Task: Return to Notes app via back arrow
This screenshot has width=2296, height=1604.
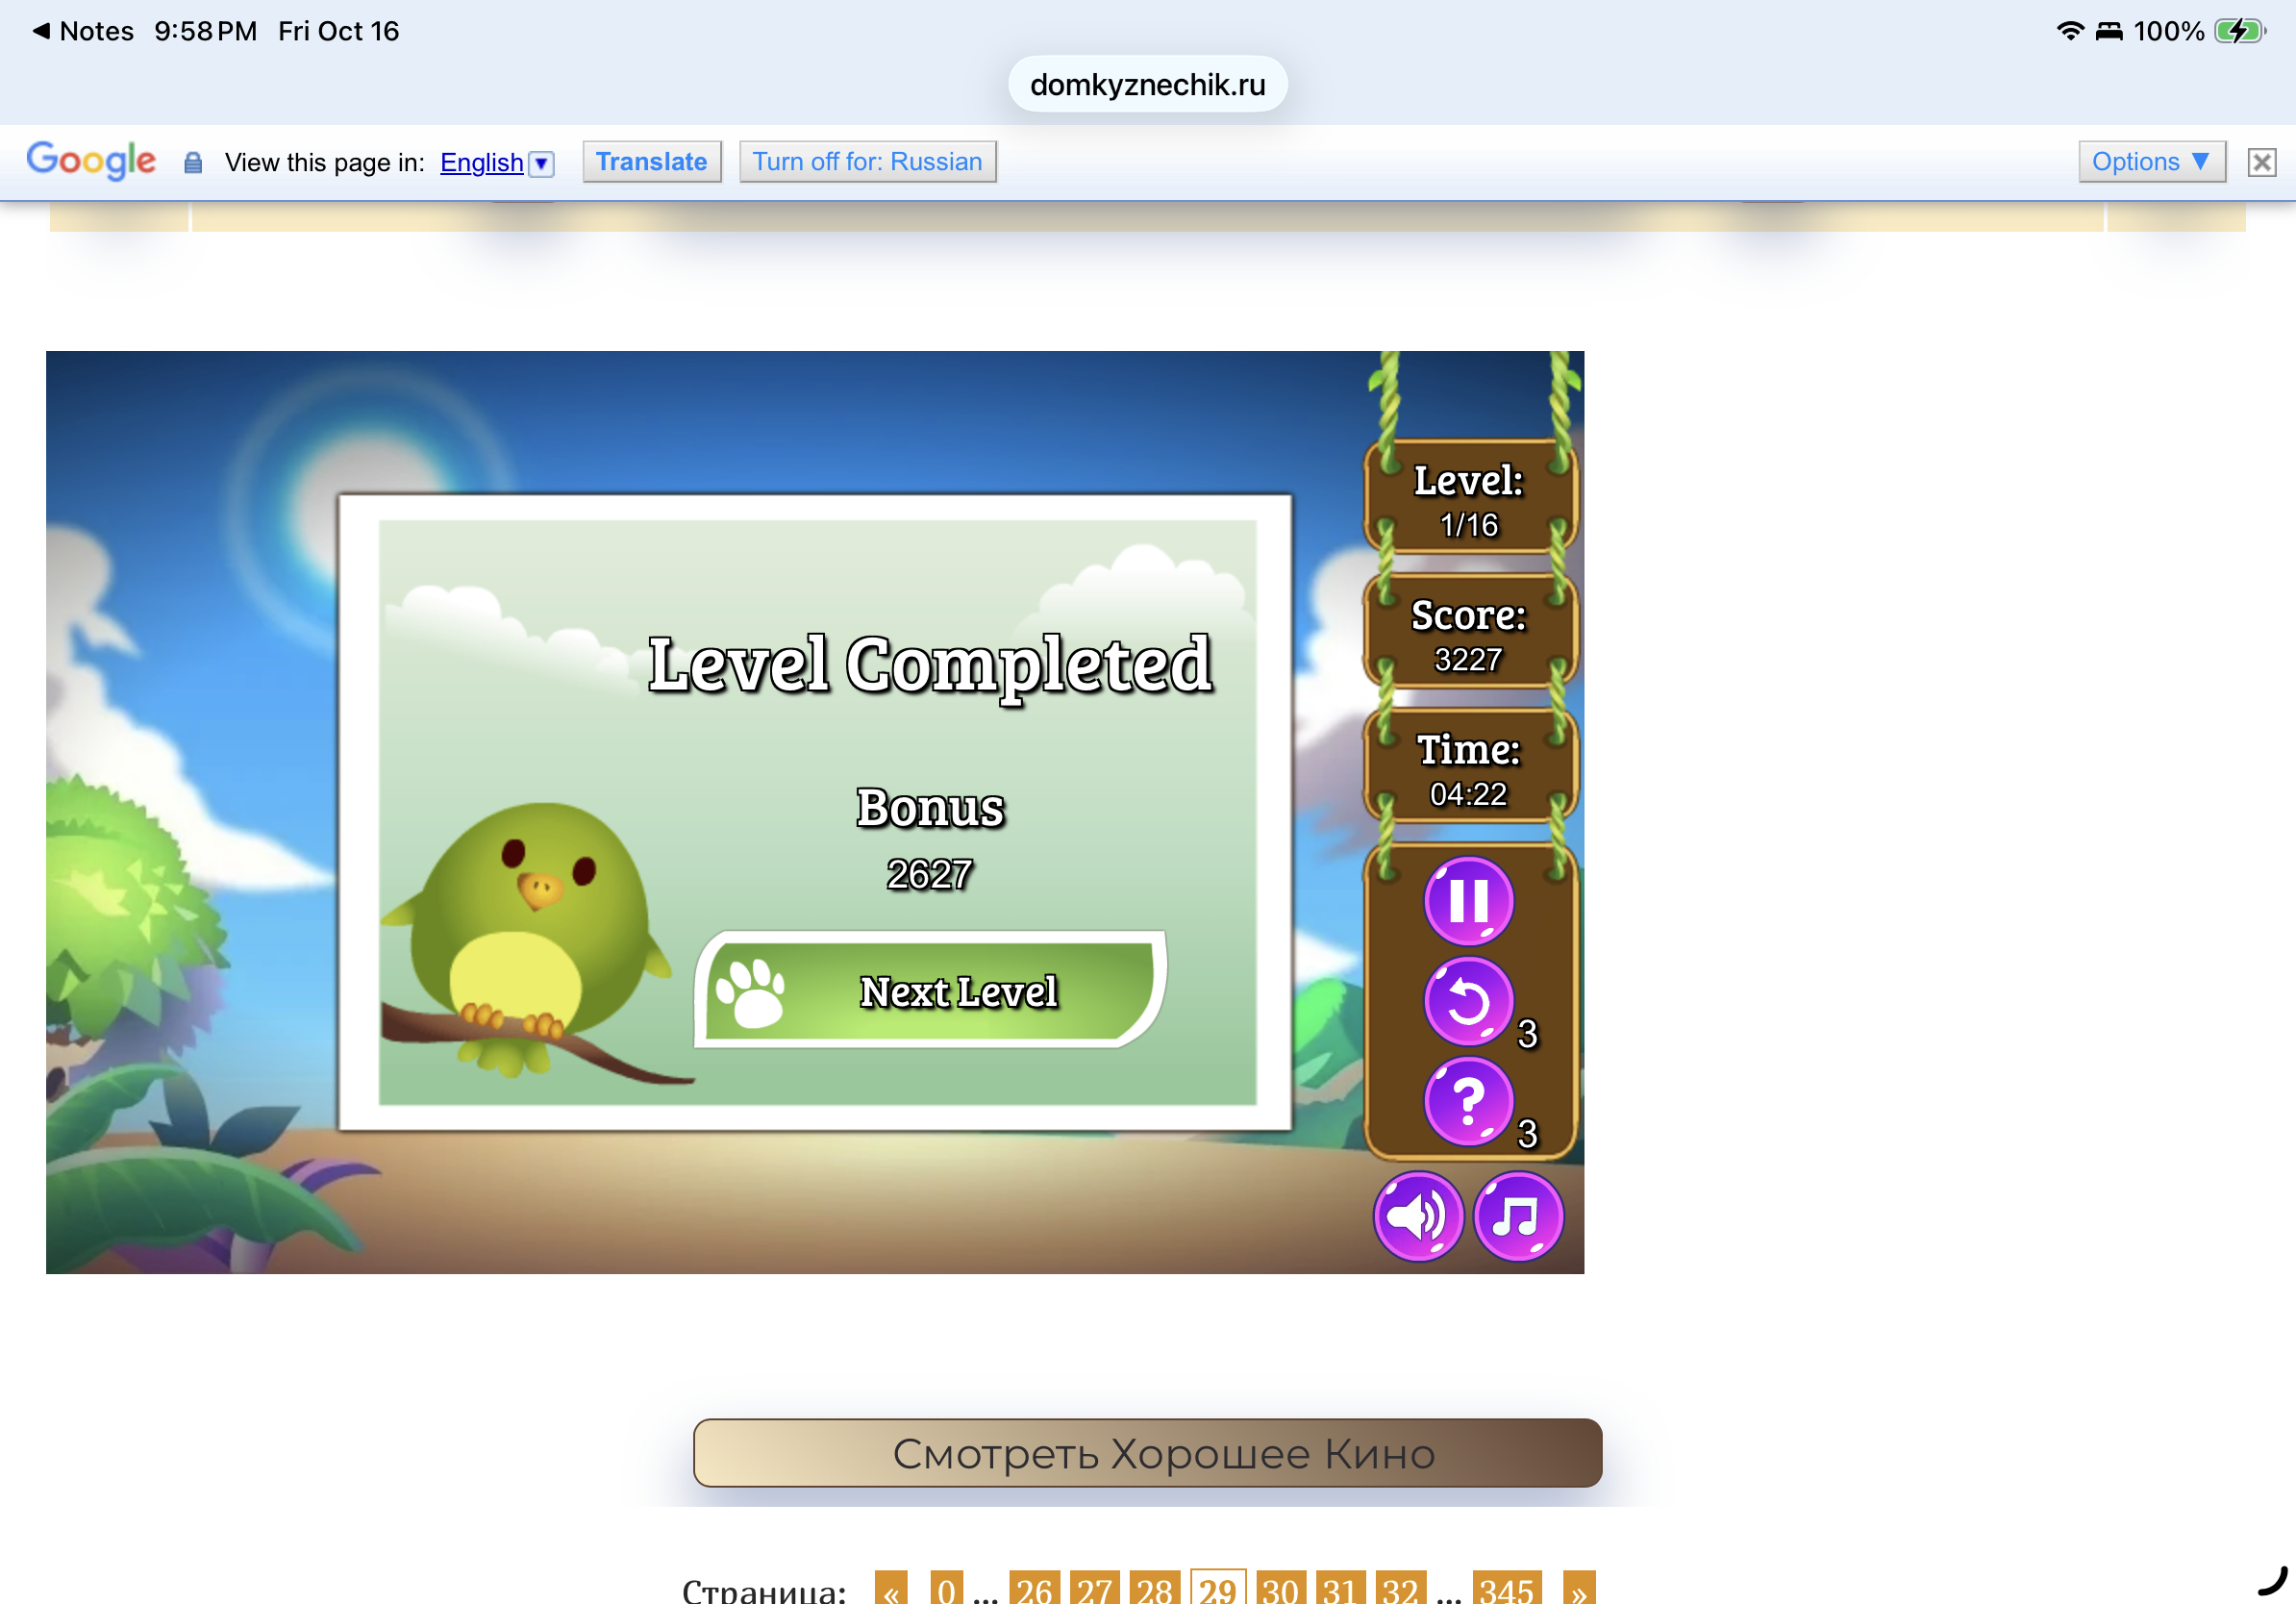Action: (83, 31)
